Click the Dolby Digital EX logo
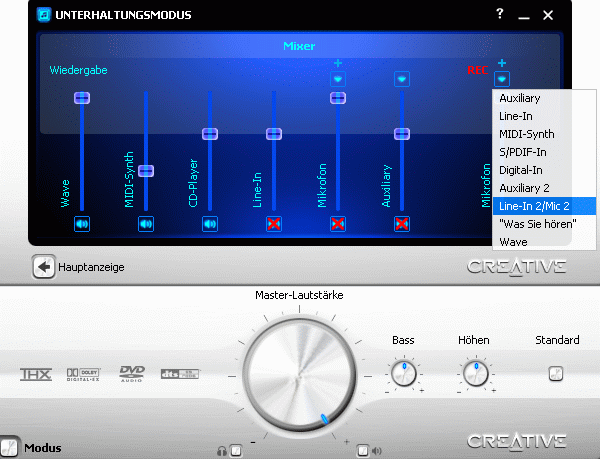This screenshot has width=600, height=459. 83,374
